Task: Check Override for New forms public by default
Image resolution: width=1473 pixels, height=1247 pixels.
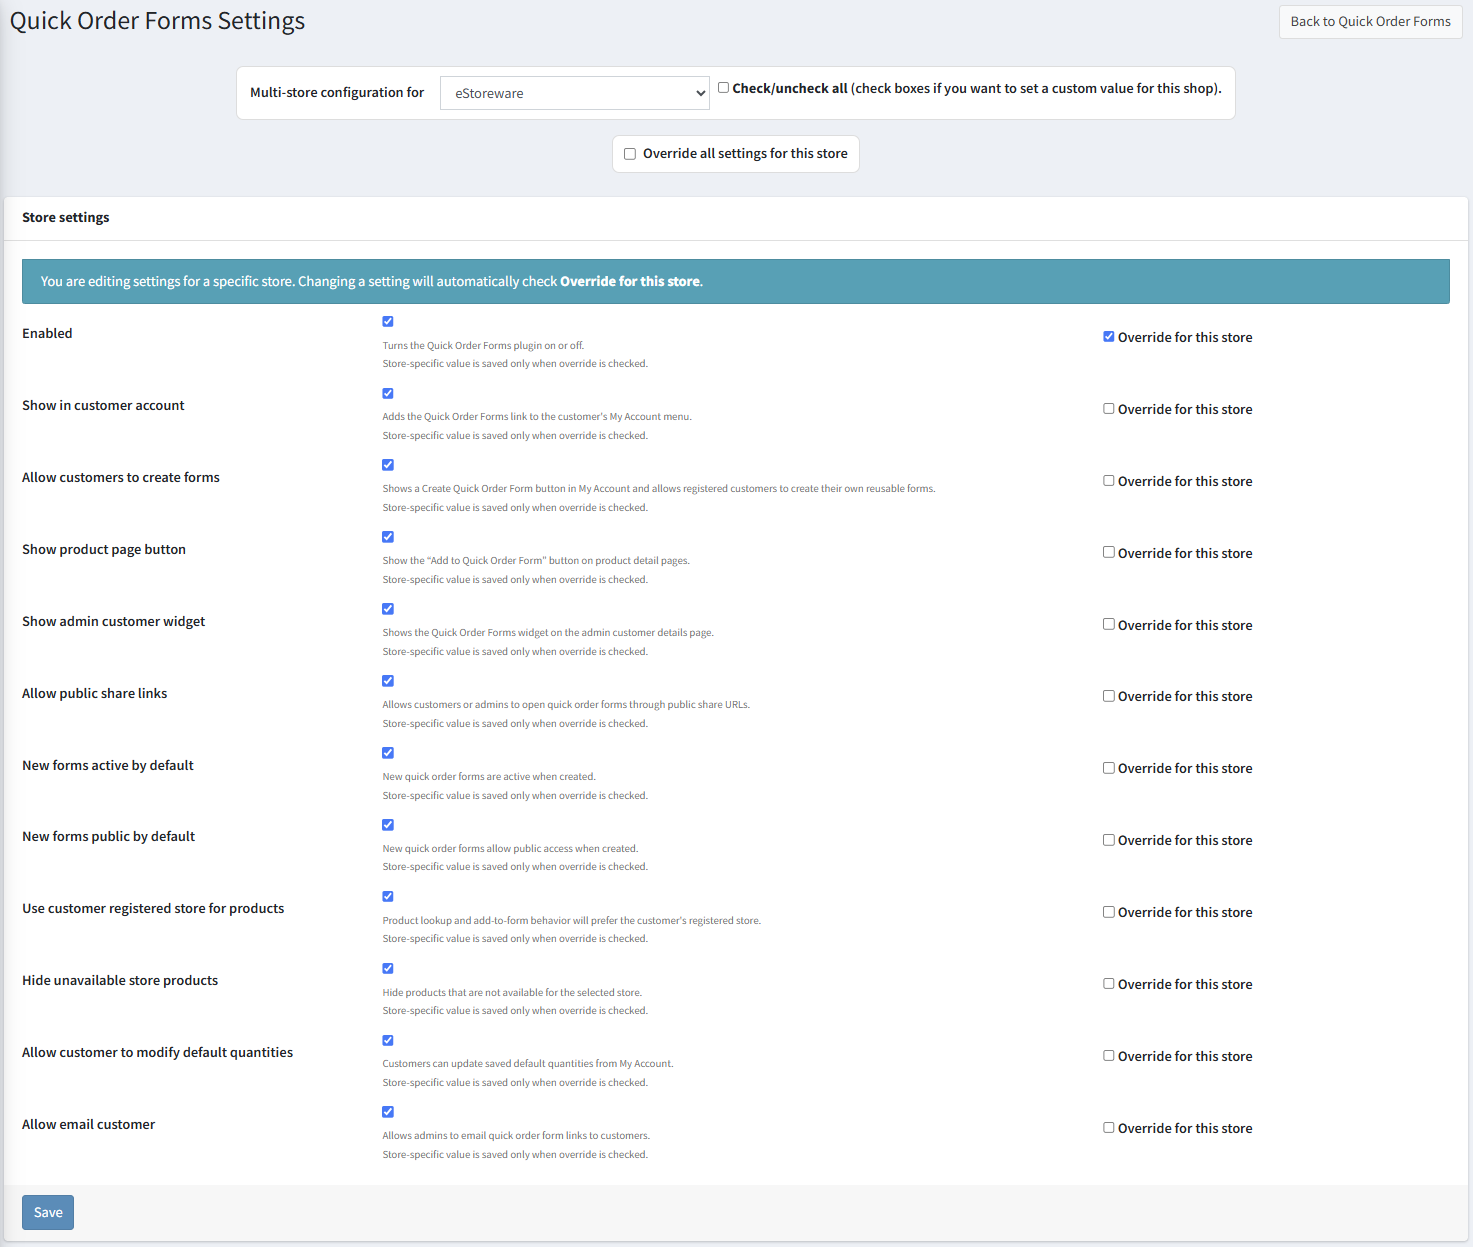Action: 1109,840
